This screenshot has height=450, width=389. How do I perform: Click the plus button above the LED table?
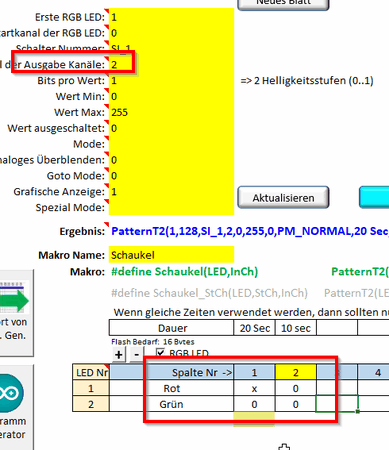tap(119, 354)
